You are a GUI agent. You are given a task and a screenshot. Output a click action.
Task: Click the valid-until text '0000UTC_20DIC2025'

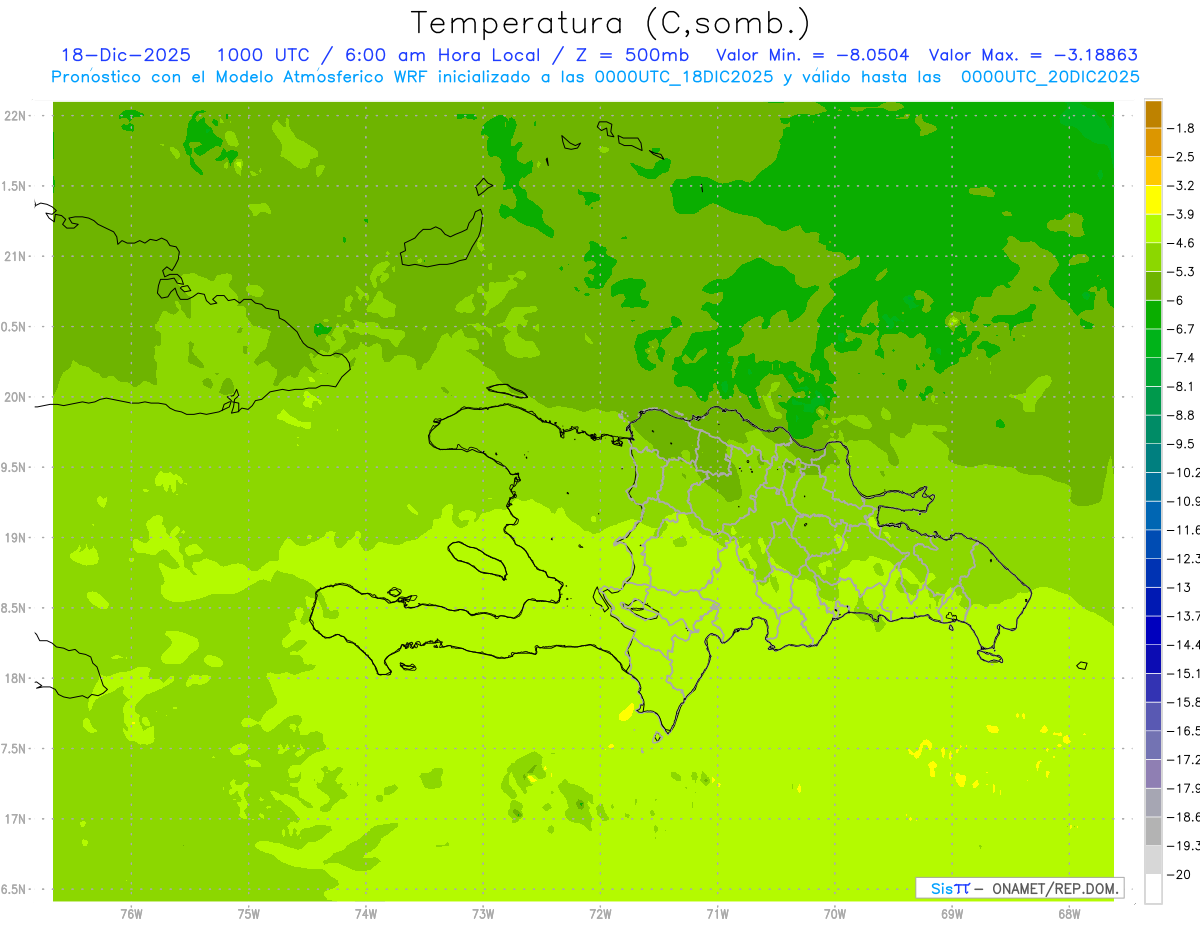(x=1050, y=77)
